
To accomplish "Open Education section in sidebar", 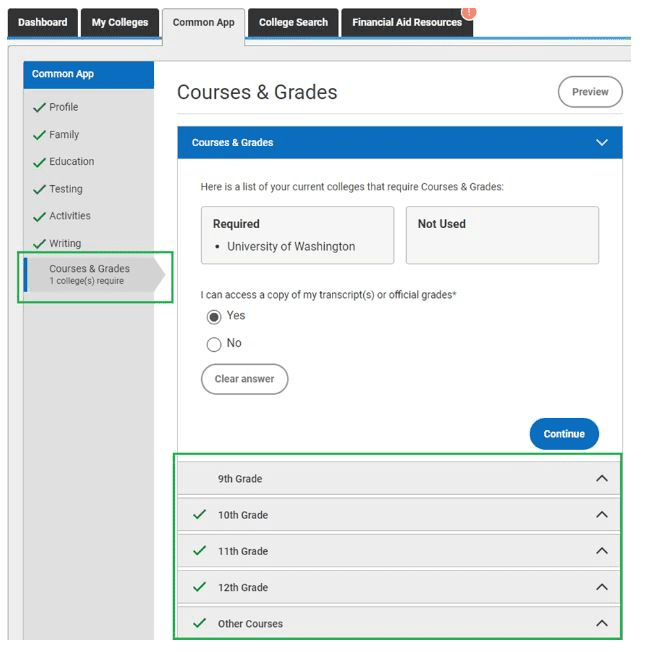I will click(x=71, y=162).
